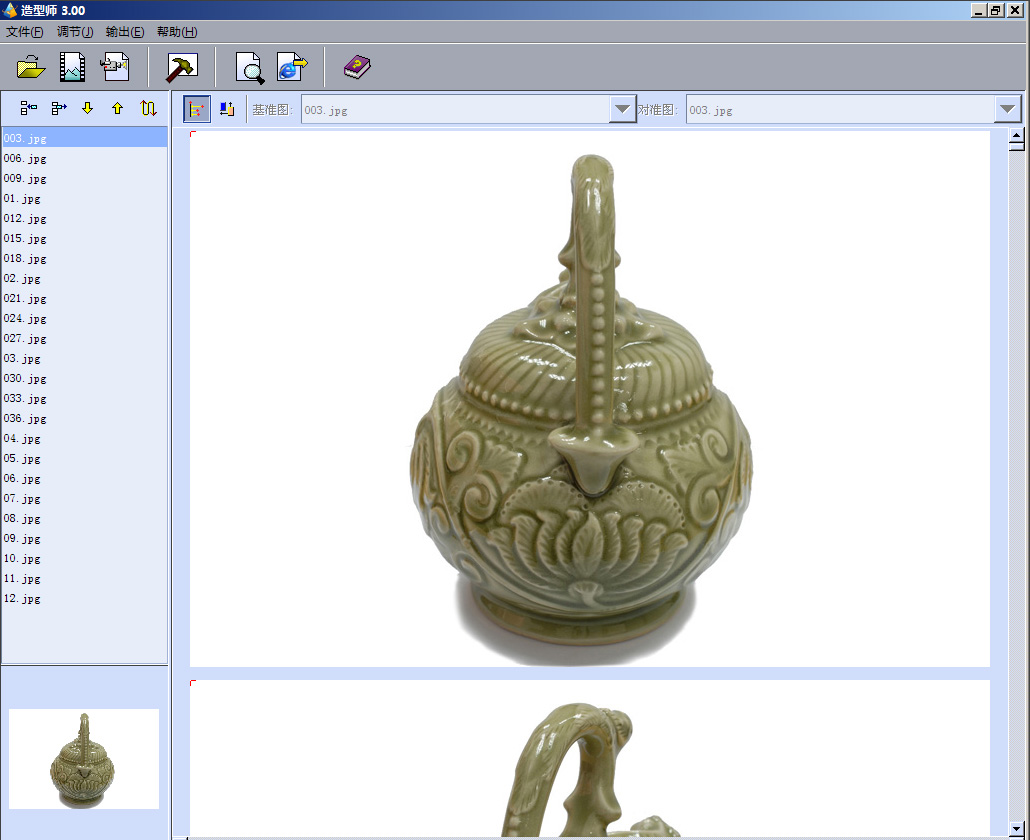Viewport: 1030px width, 840px height.
Task: Open the 输出(E) menu
Action: [x=125, y=32]
